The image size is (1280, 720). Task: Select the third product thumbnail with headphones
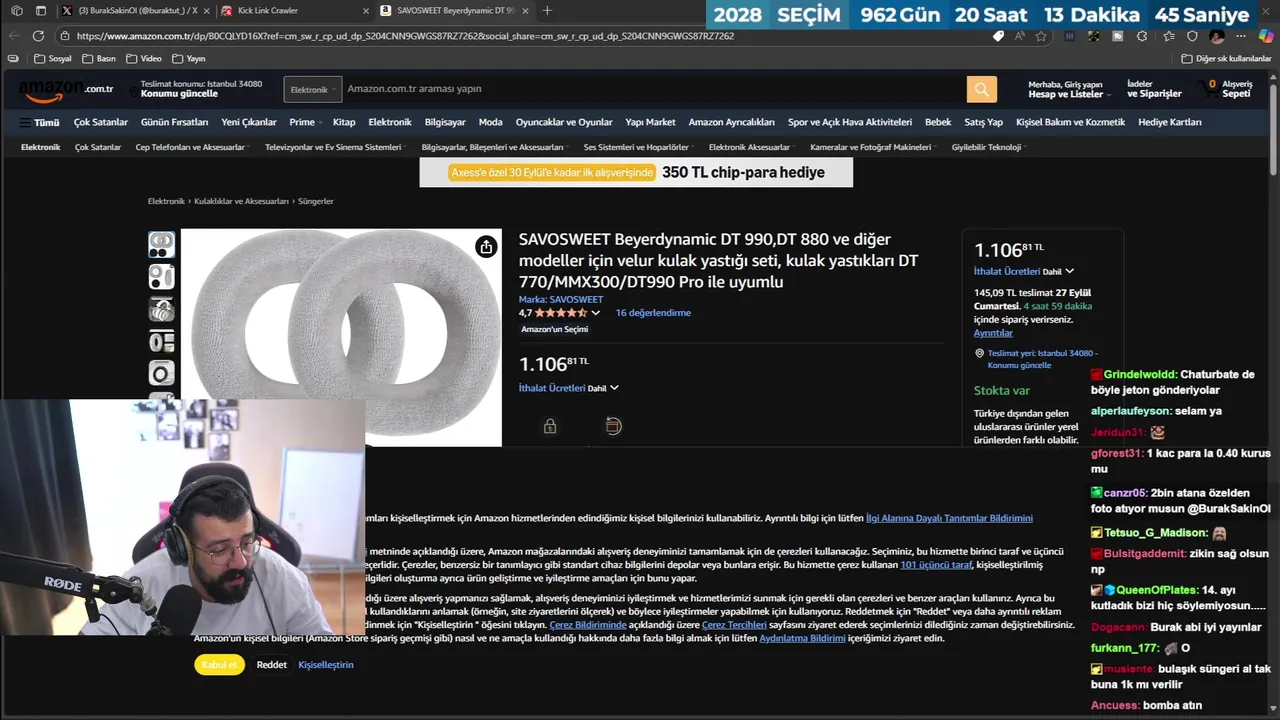pos(161,309)
